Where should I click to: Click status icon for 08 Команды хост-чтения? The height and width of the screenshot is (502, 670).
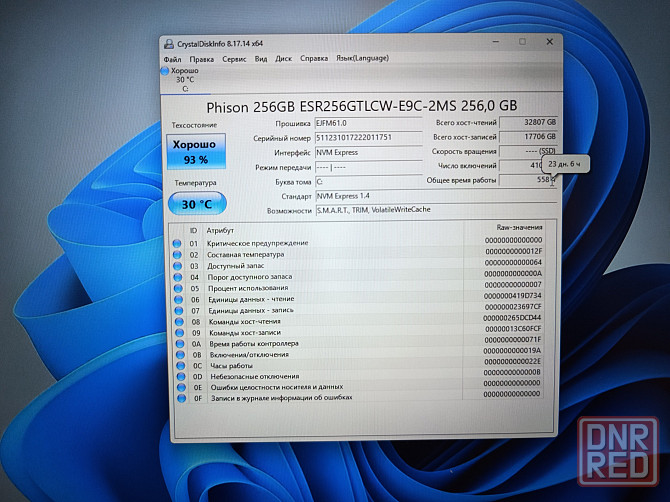(x=179, y=322)
